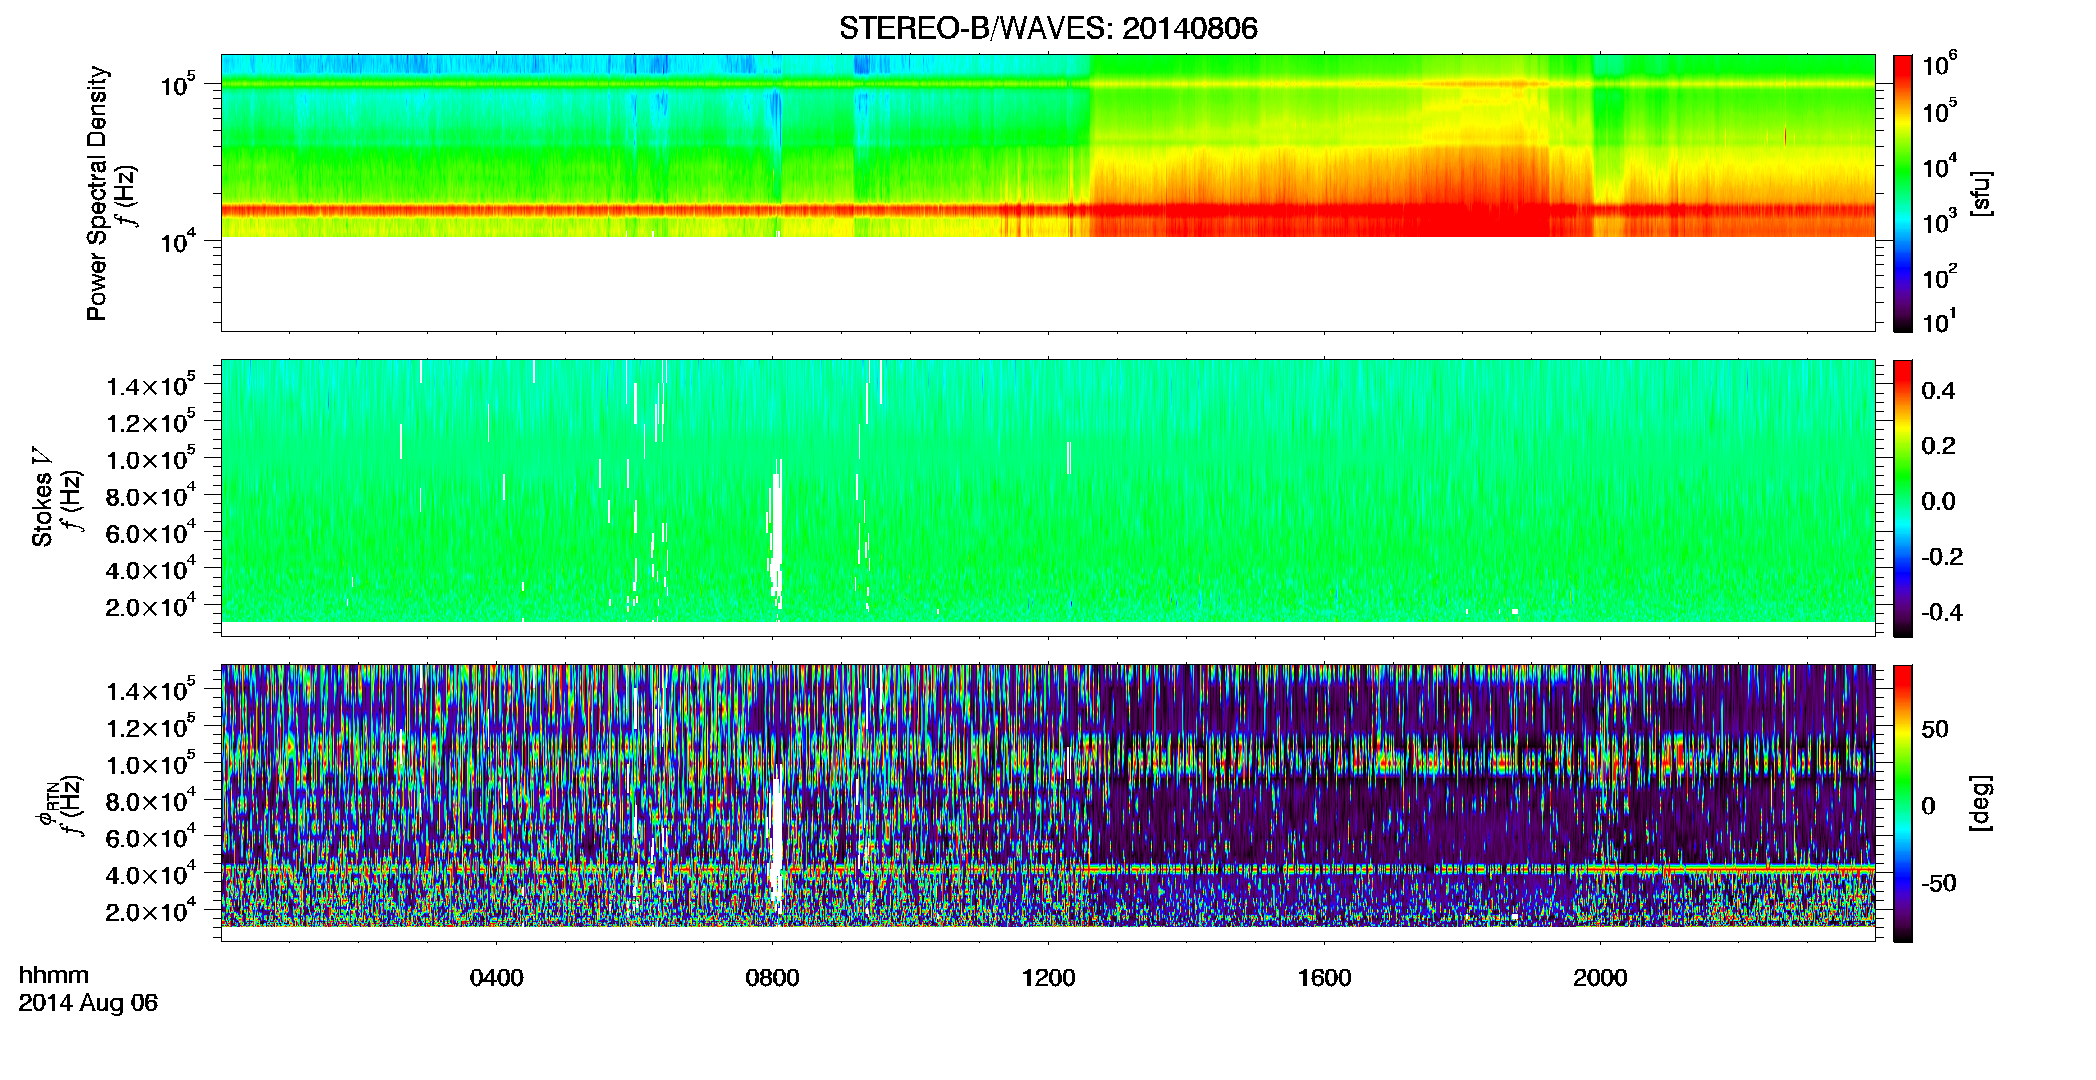Click the 2.0×10⁴ tick of φRTN panel
The width and height of the screenshot is (2096, 1080).
[x=152, y=910]
